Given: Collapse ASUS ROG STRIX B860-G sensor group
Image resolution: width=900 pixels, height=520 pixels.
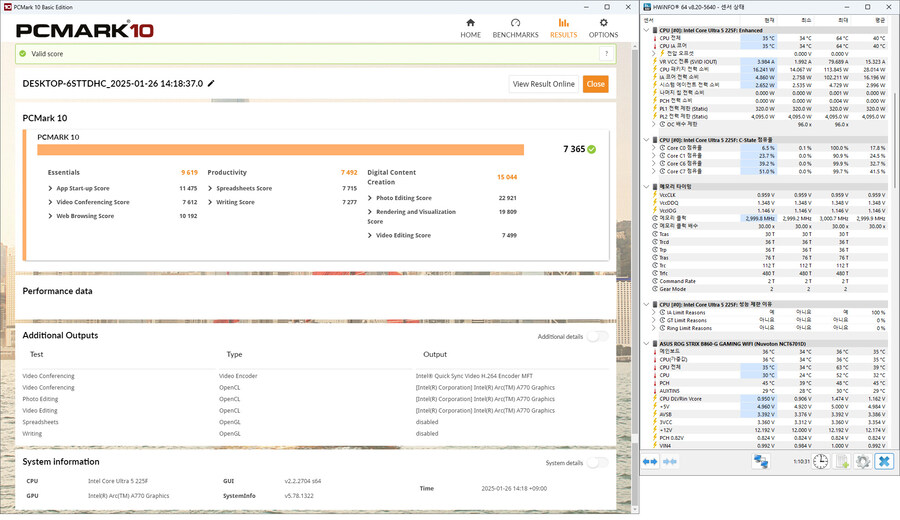Looking at the screenshot, I should click(646, 343).
